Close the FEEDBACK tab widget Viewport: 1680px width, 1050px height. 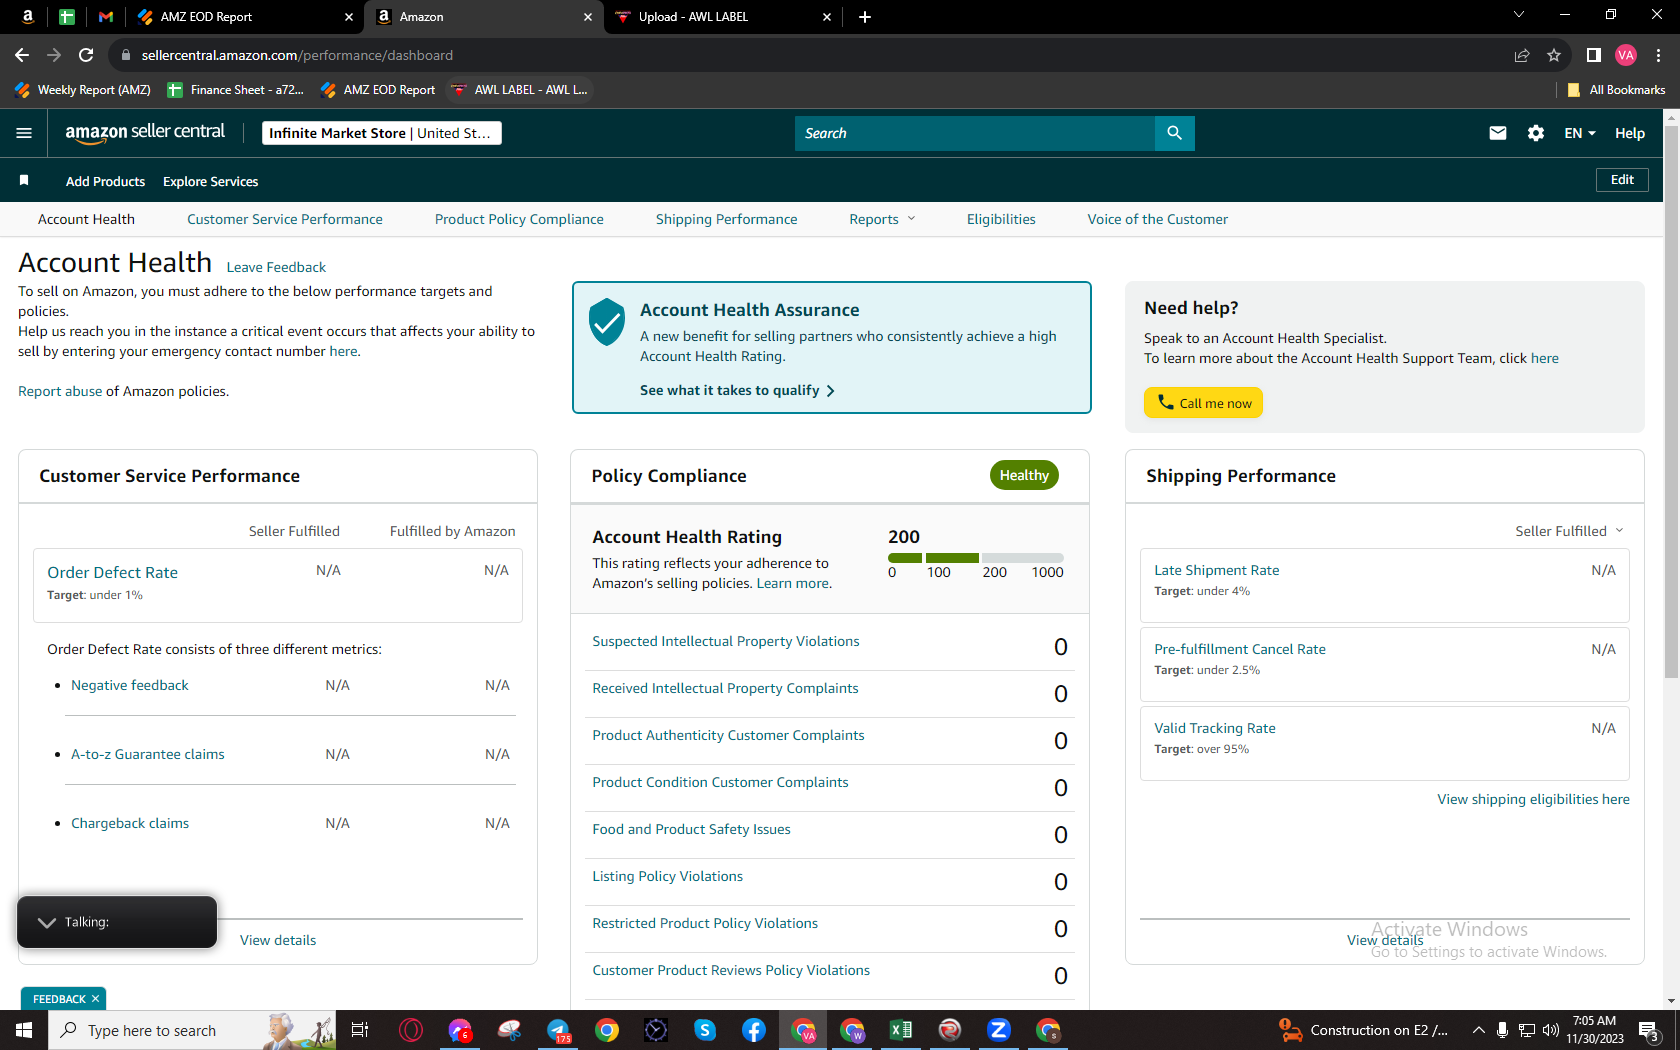pyautogui.click(x=96, y=999)
